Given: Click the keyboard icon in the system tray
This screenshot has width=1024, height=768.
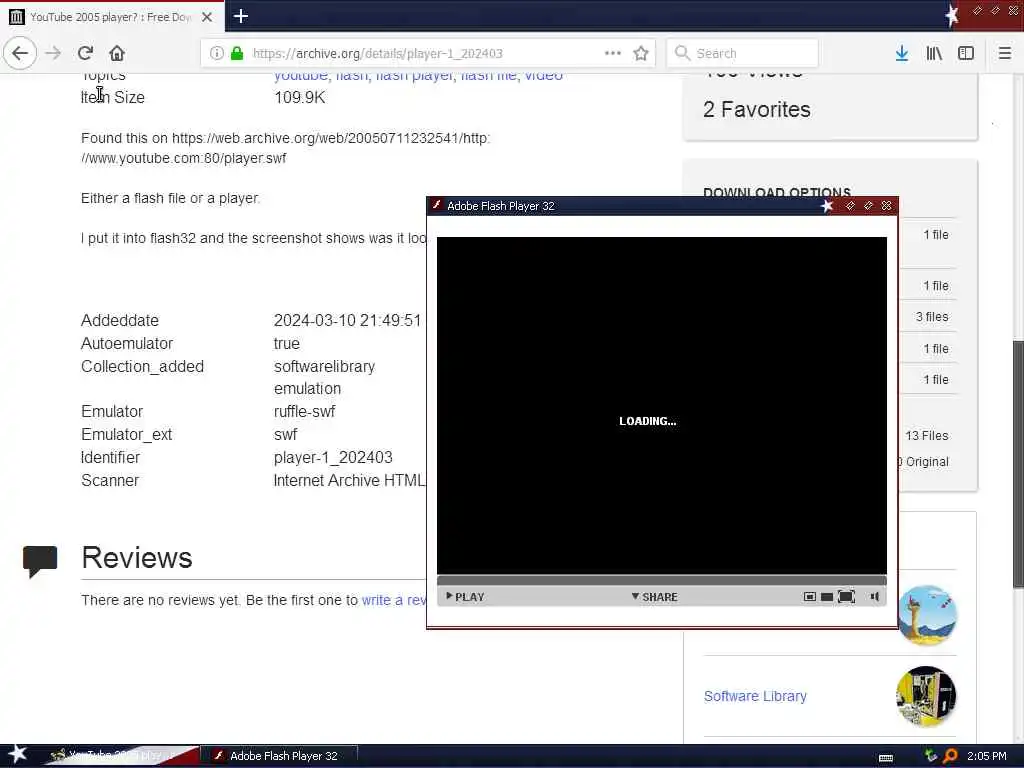Looking at the screenshot, I should [886, 758].
